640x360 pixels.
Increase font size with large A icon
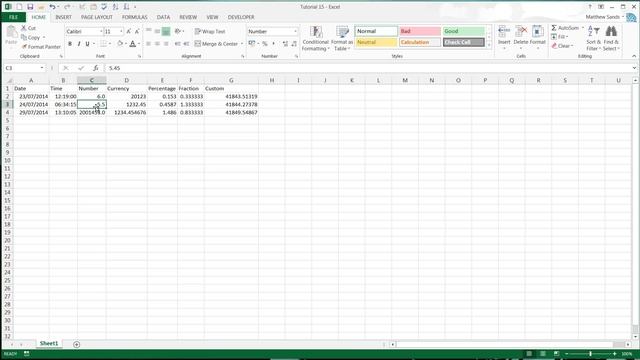(129, 31)
